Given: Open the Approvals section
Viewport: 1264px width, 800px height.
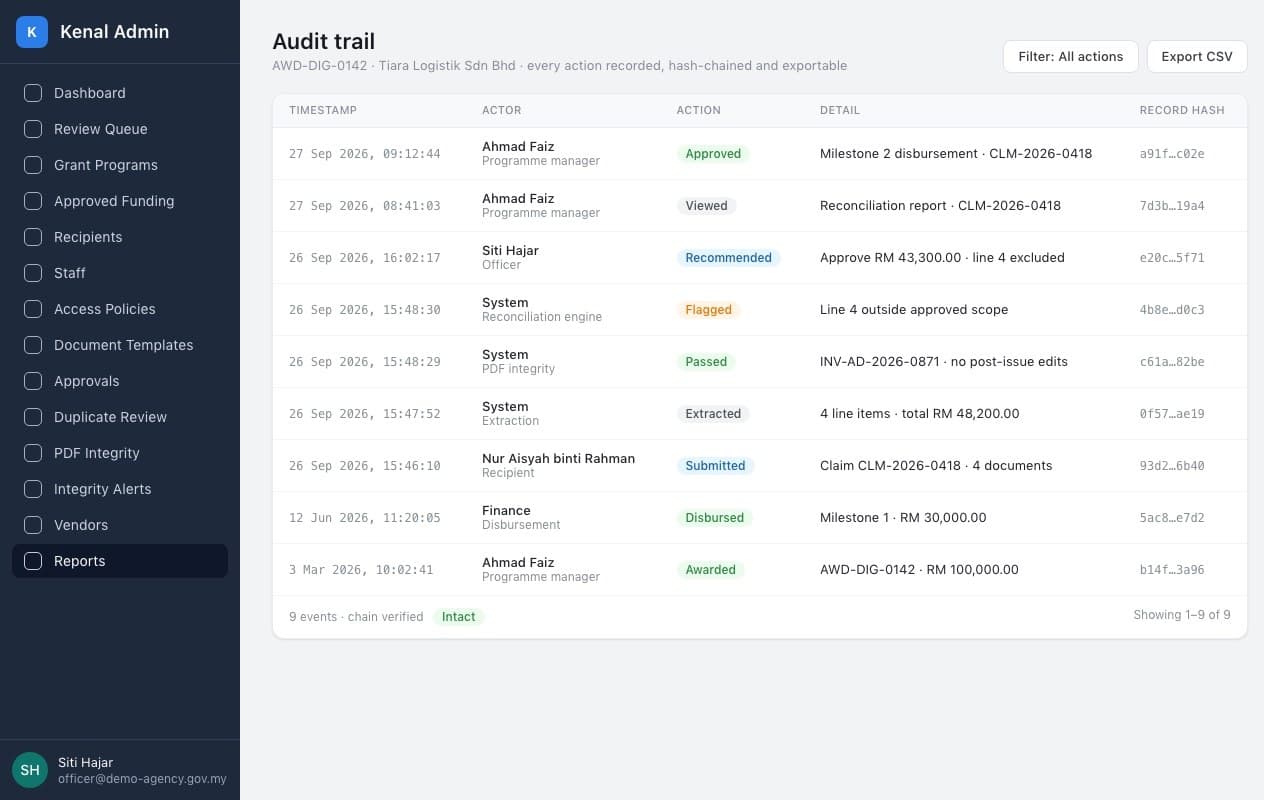Looking at the screenshot, I should click(120, 381).
